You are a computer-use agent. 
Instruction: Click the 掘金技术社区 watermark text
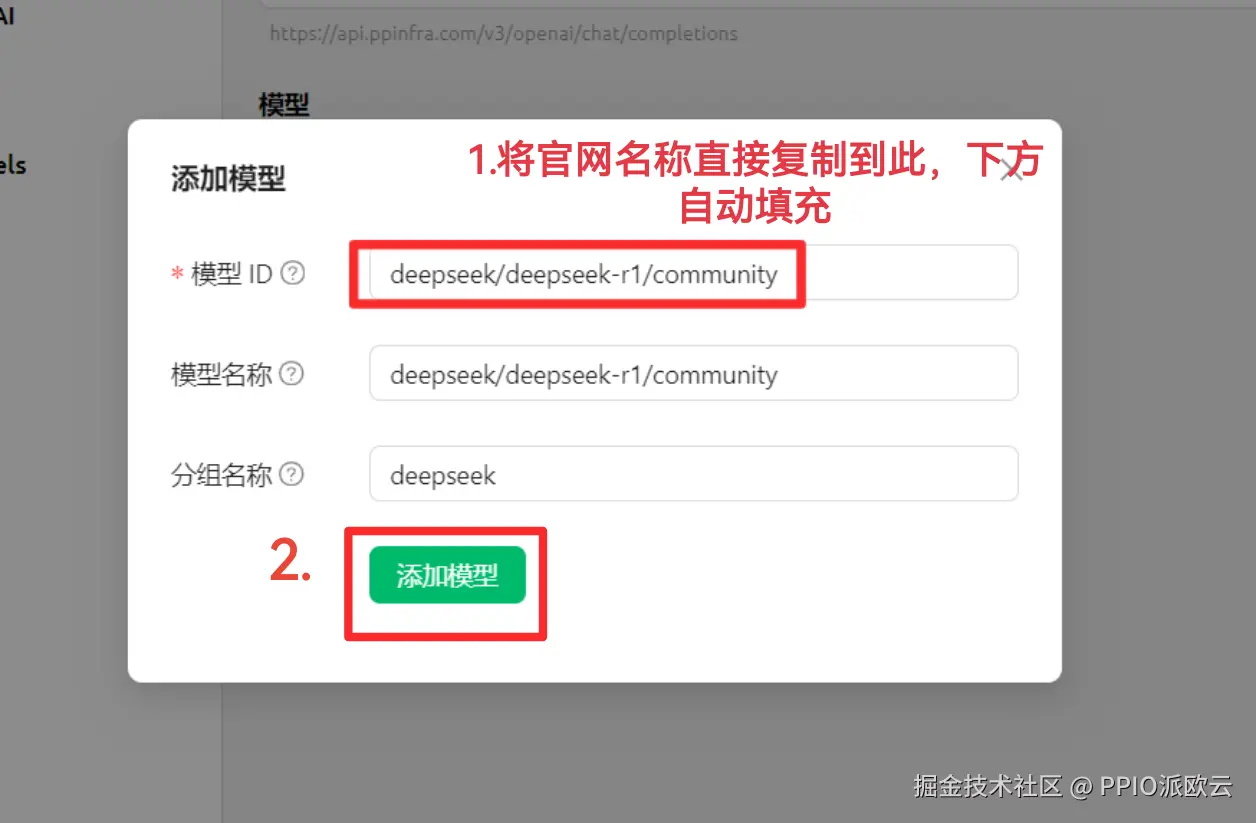coord(988,785)
